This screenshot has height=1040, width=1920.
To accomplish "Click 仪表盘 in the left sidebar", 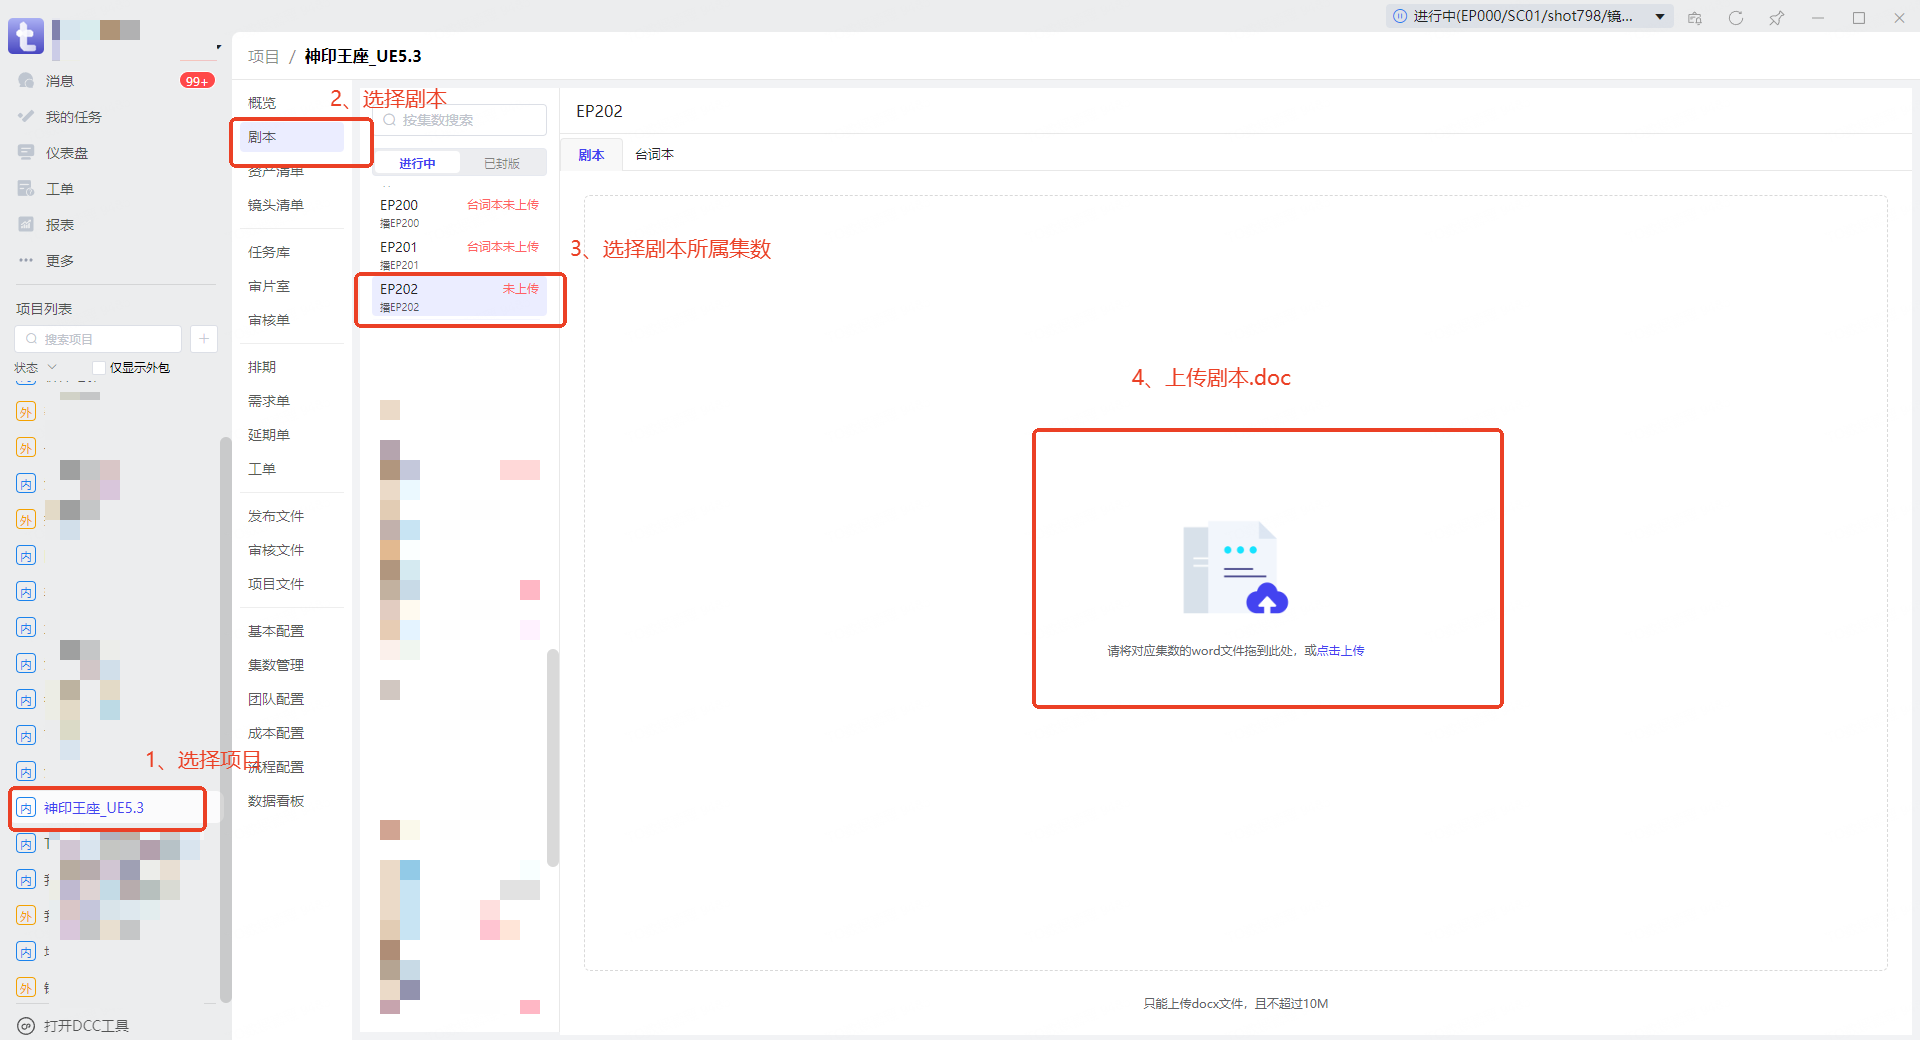I will pos(67,153).
